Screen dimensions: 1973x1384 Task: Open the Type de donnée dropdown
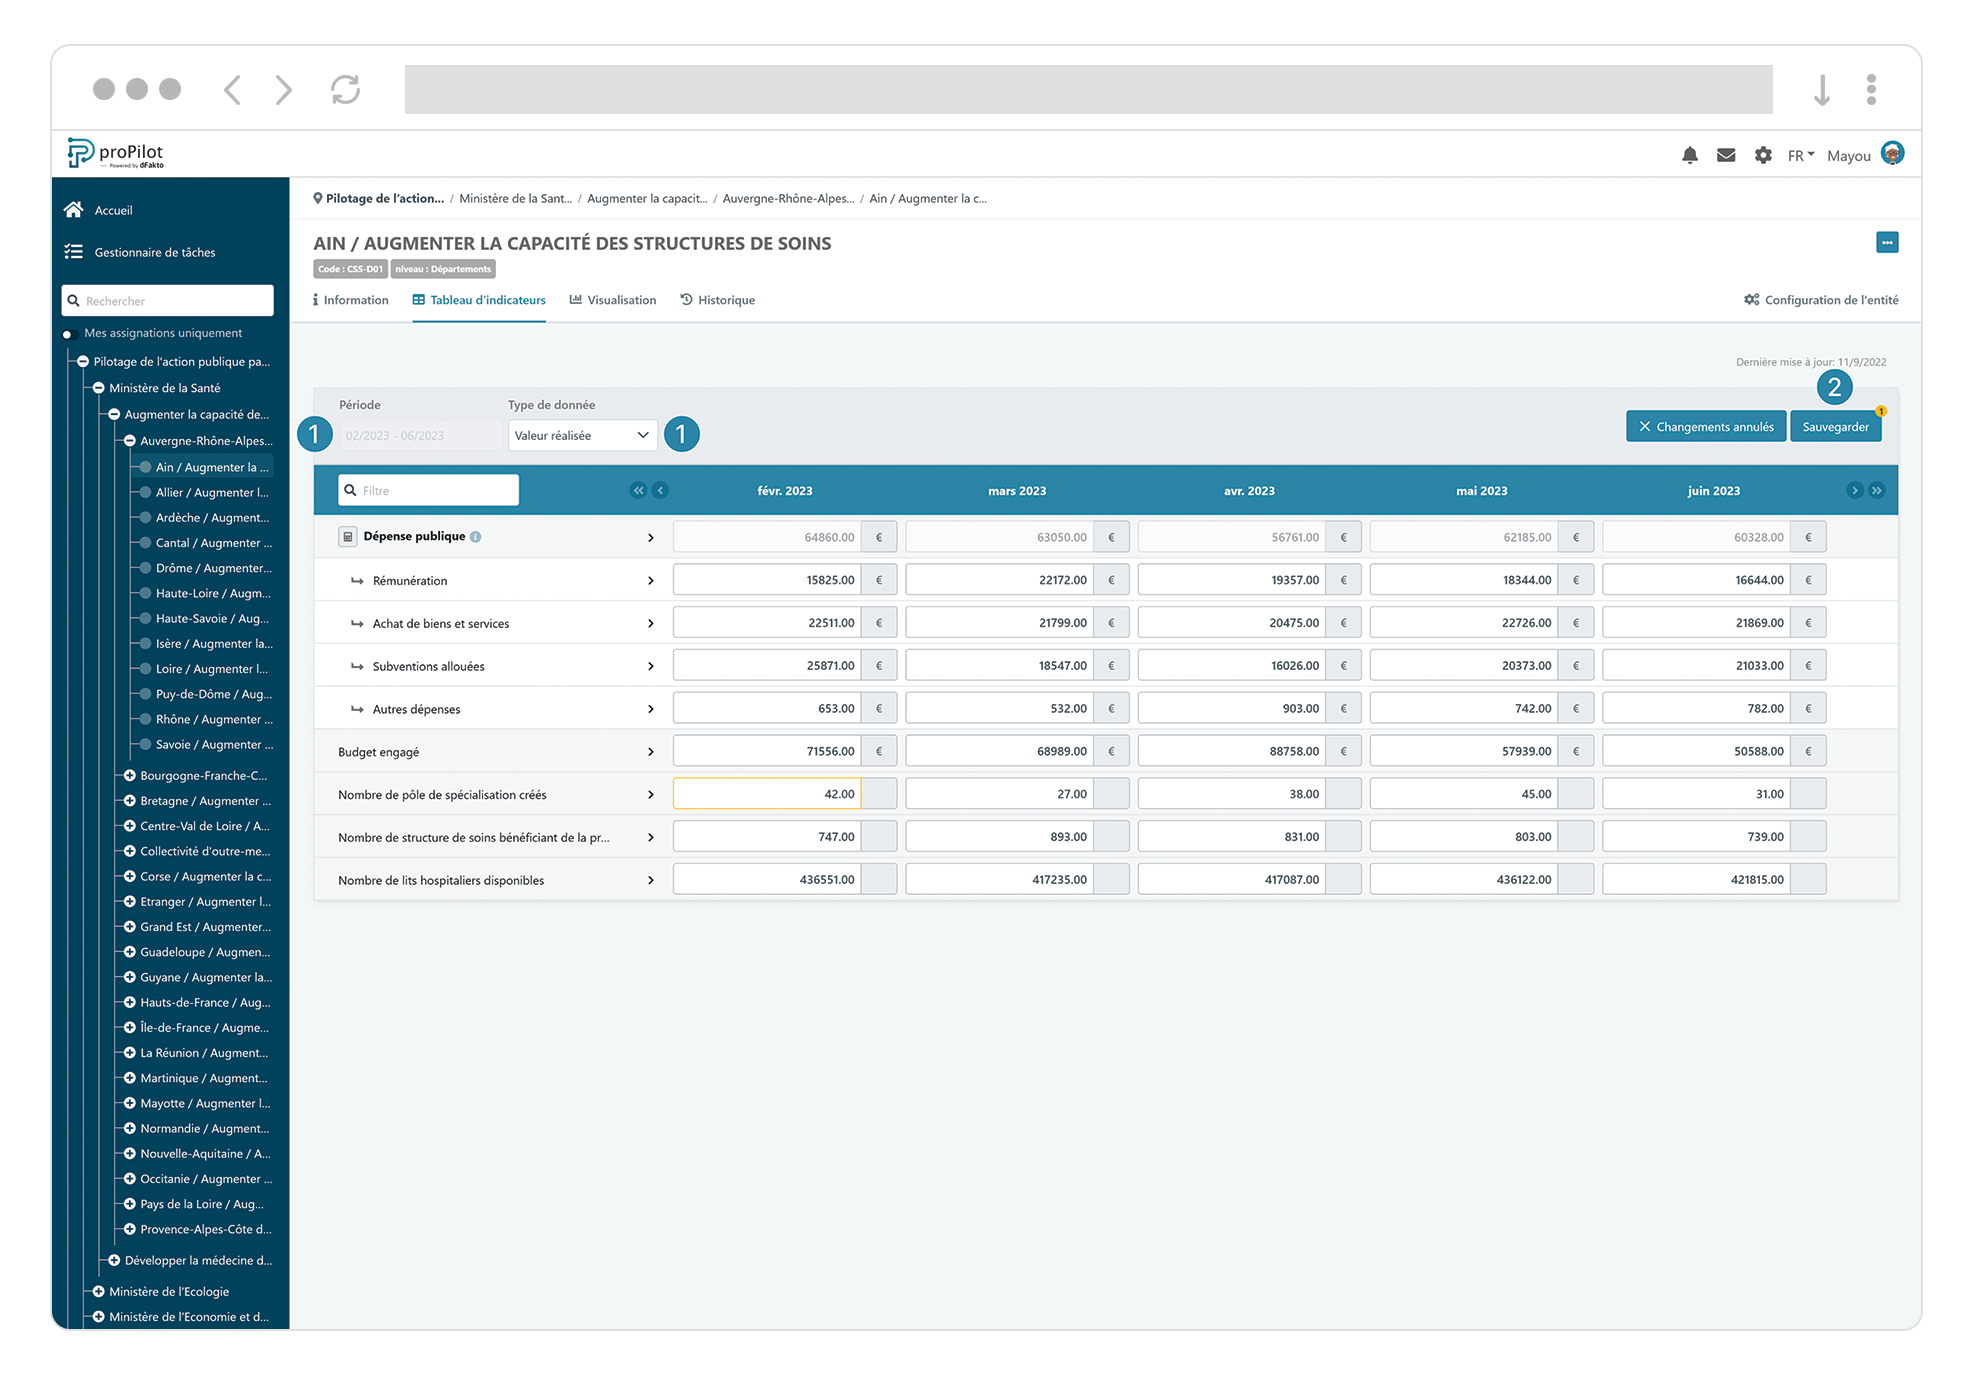582,435
